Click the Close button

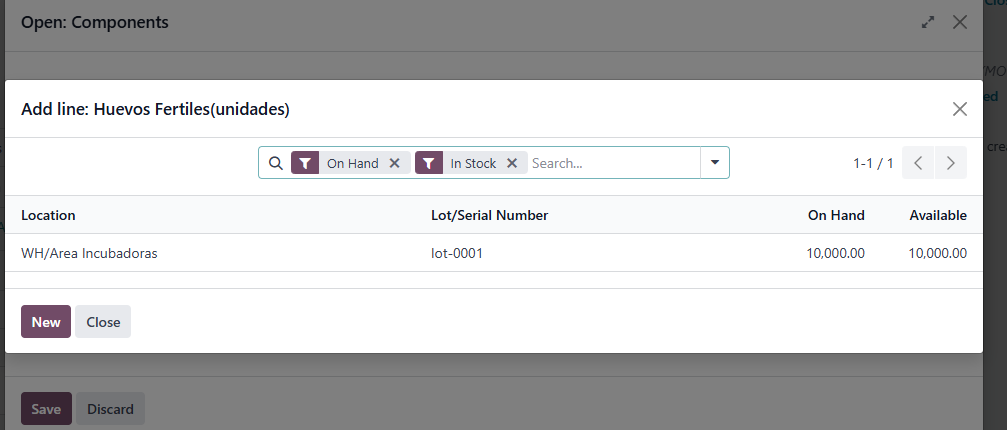(x=103, y=322)
